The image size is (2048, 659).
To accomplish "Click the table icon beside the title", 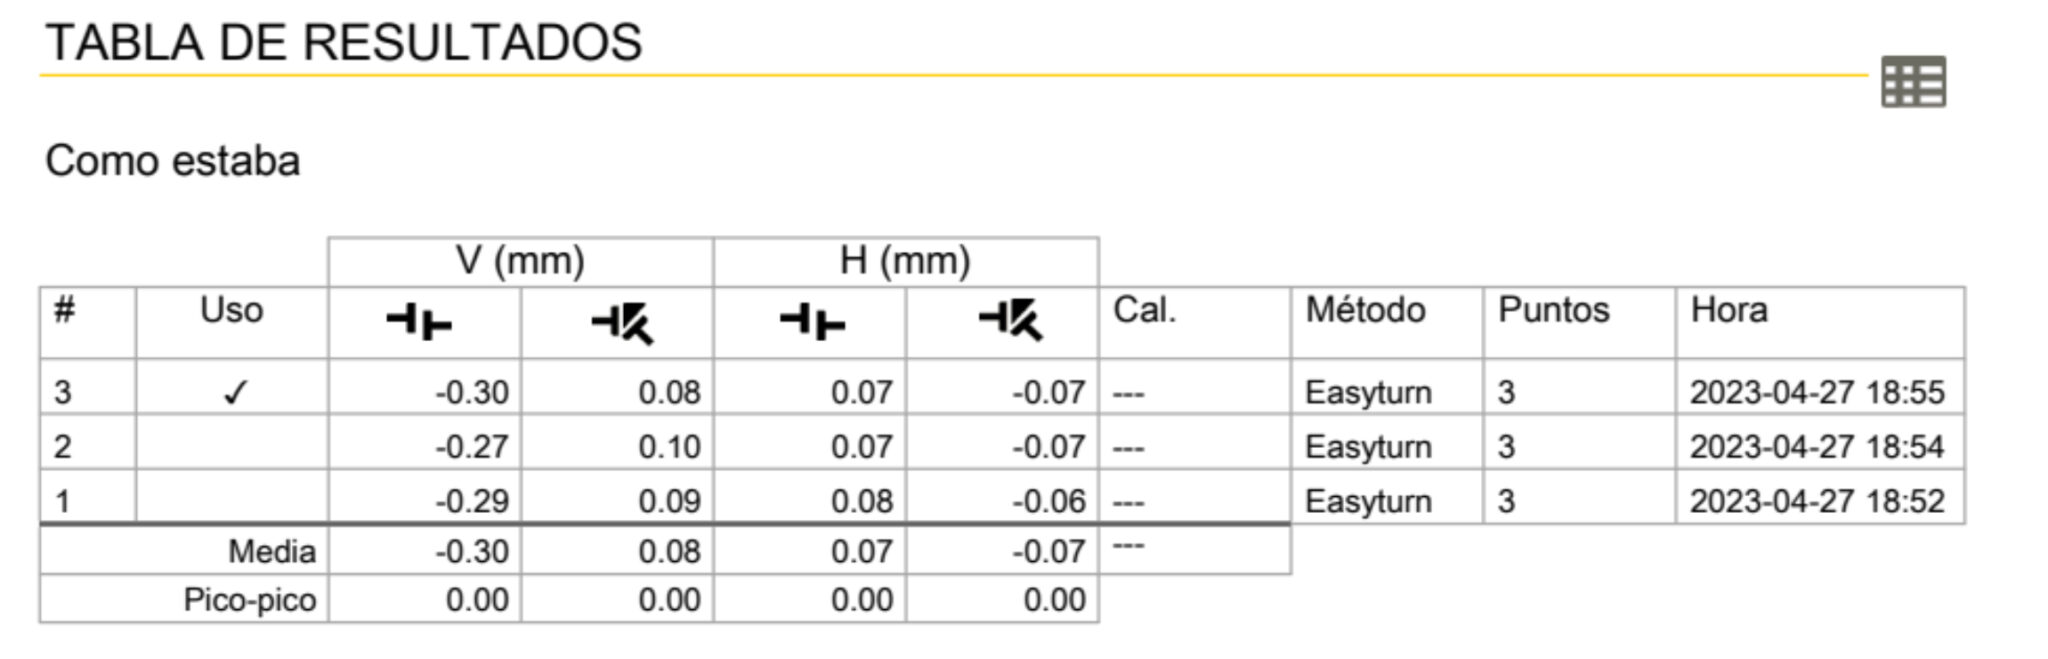I will coord(1913,82).
